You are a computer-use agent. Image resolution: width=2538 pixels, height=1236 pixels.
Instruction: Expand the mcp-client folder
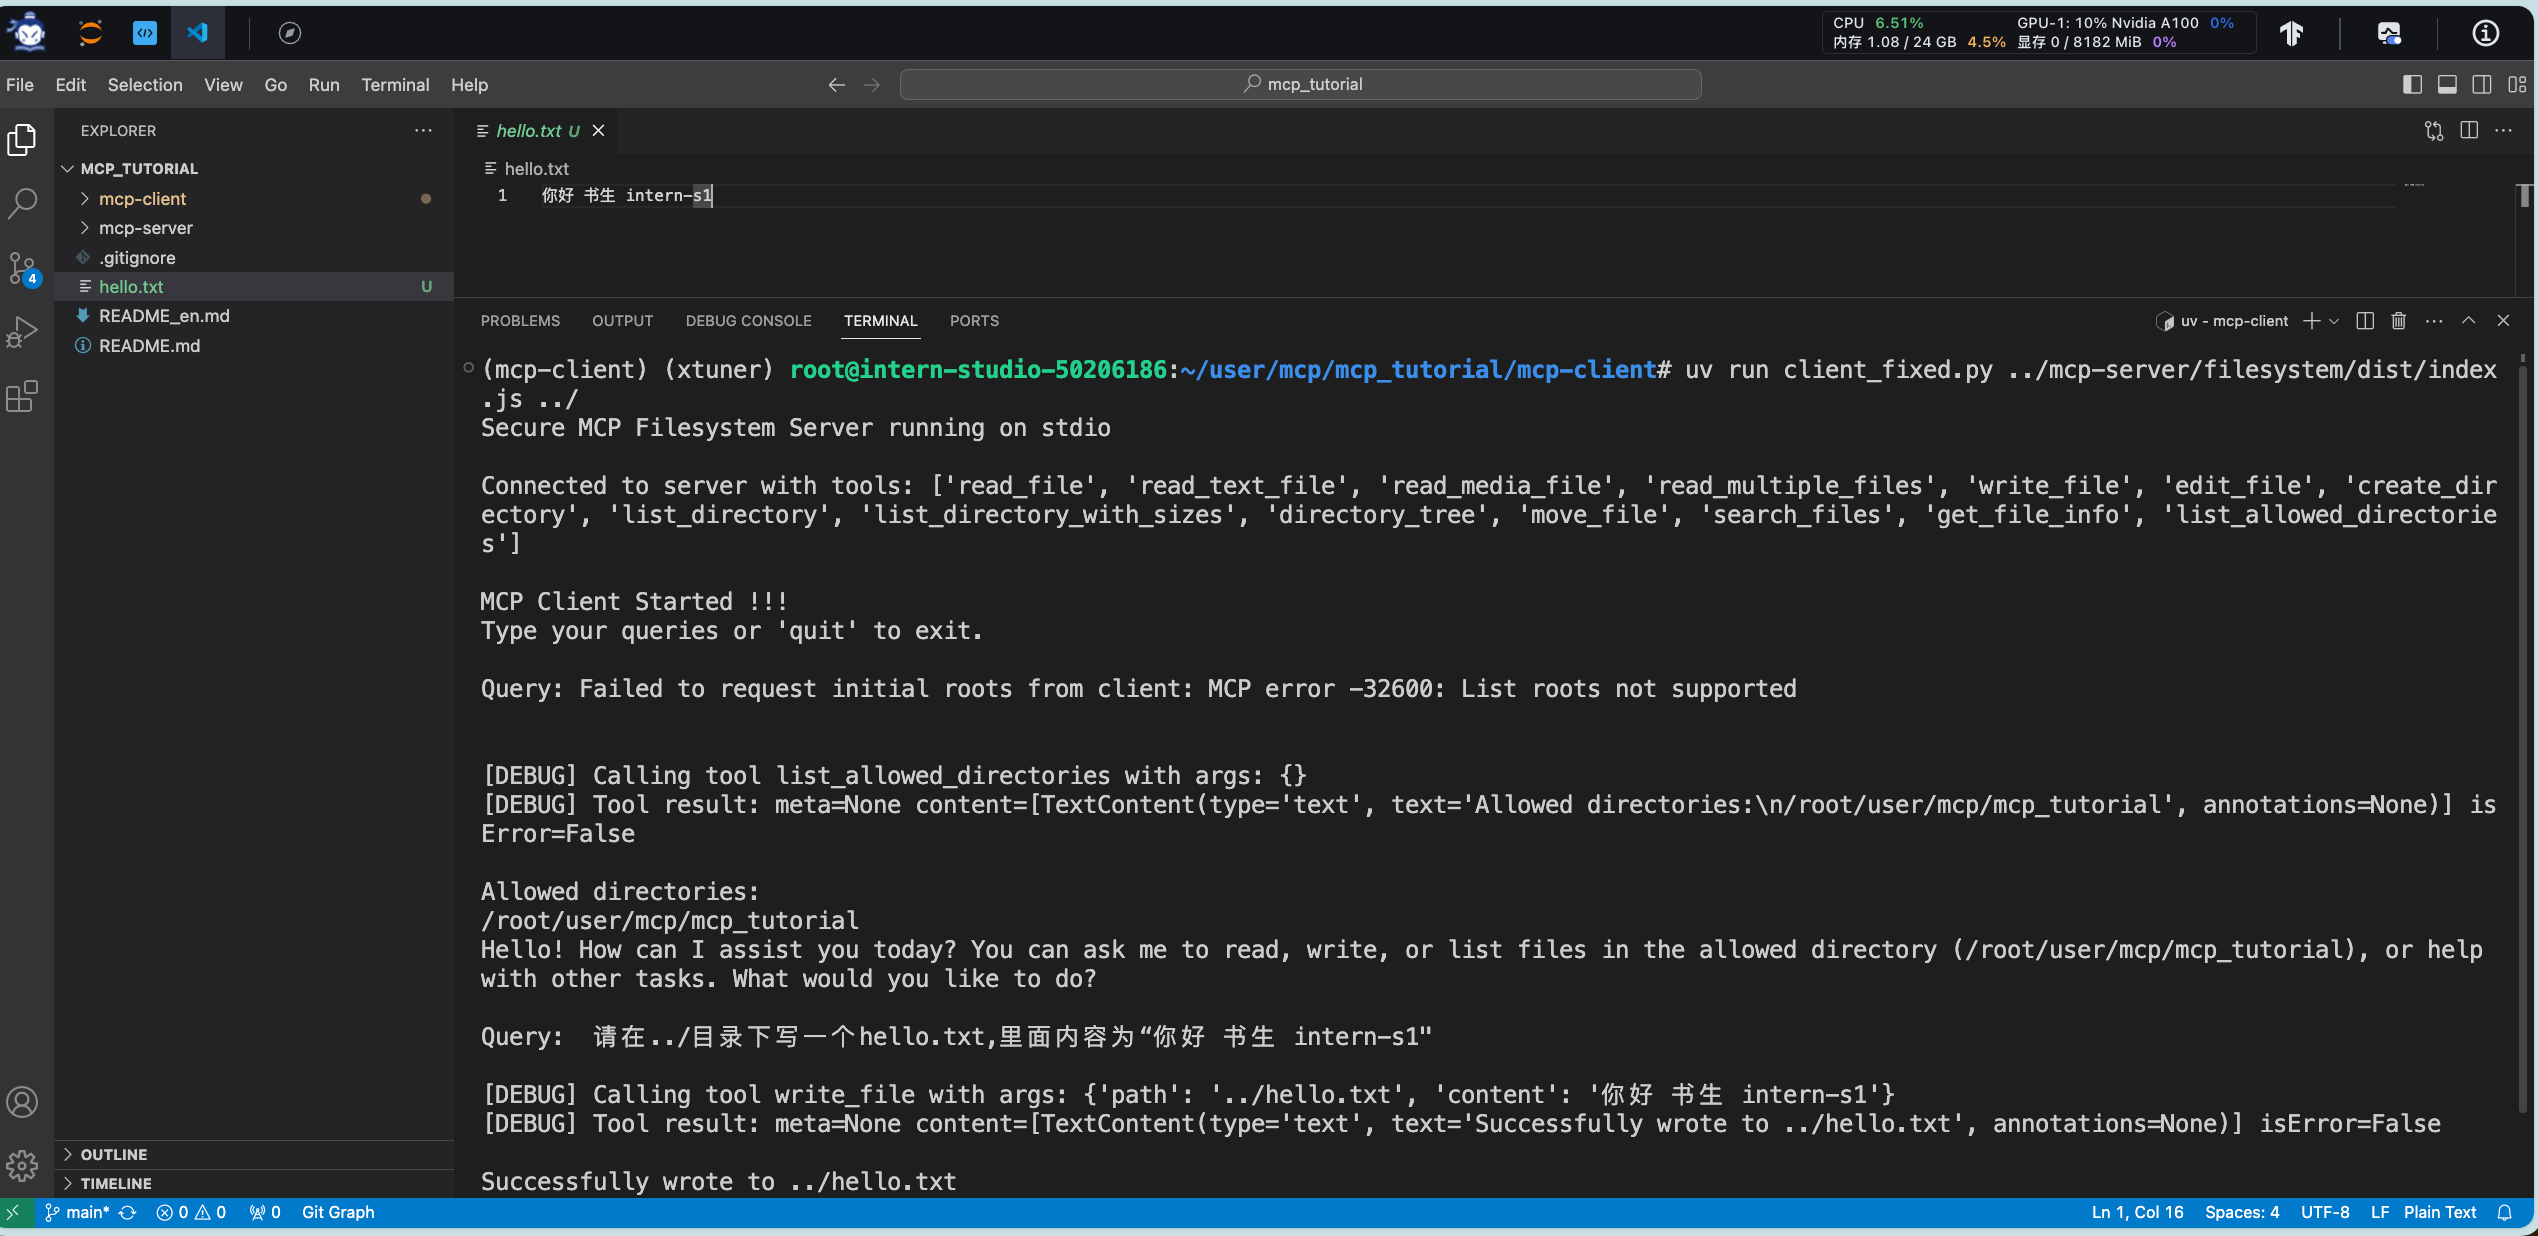142,199
